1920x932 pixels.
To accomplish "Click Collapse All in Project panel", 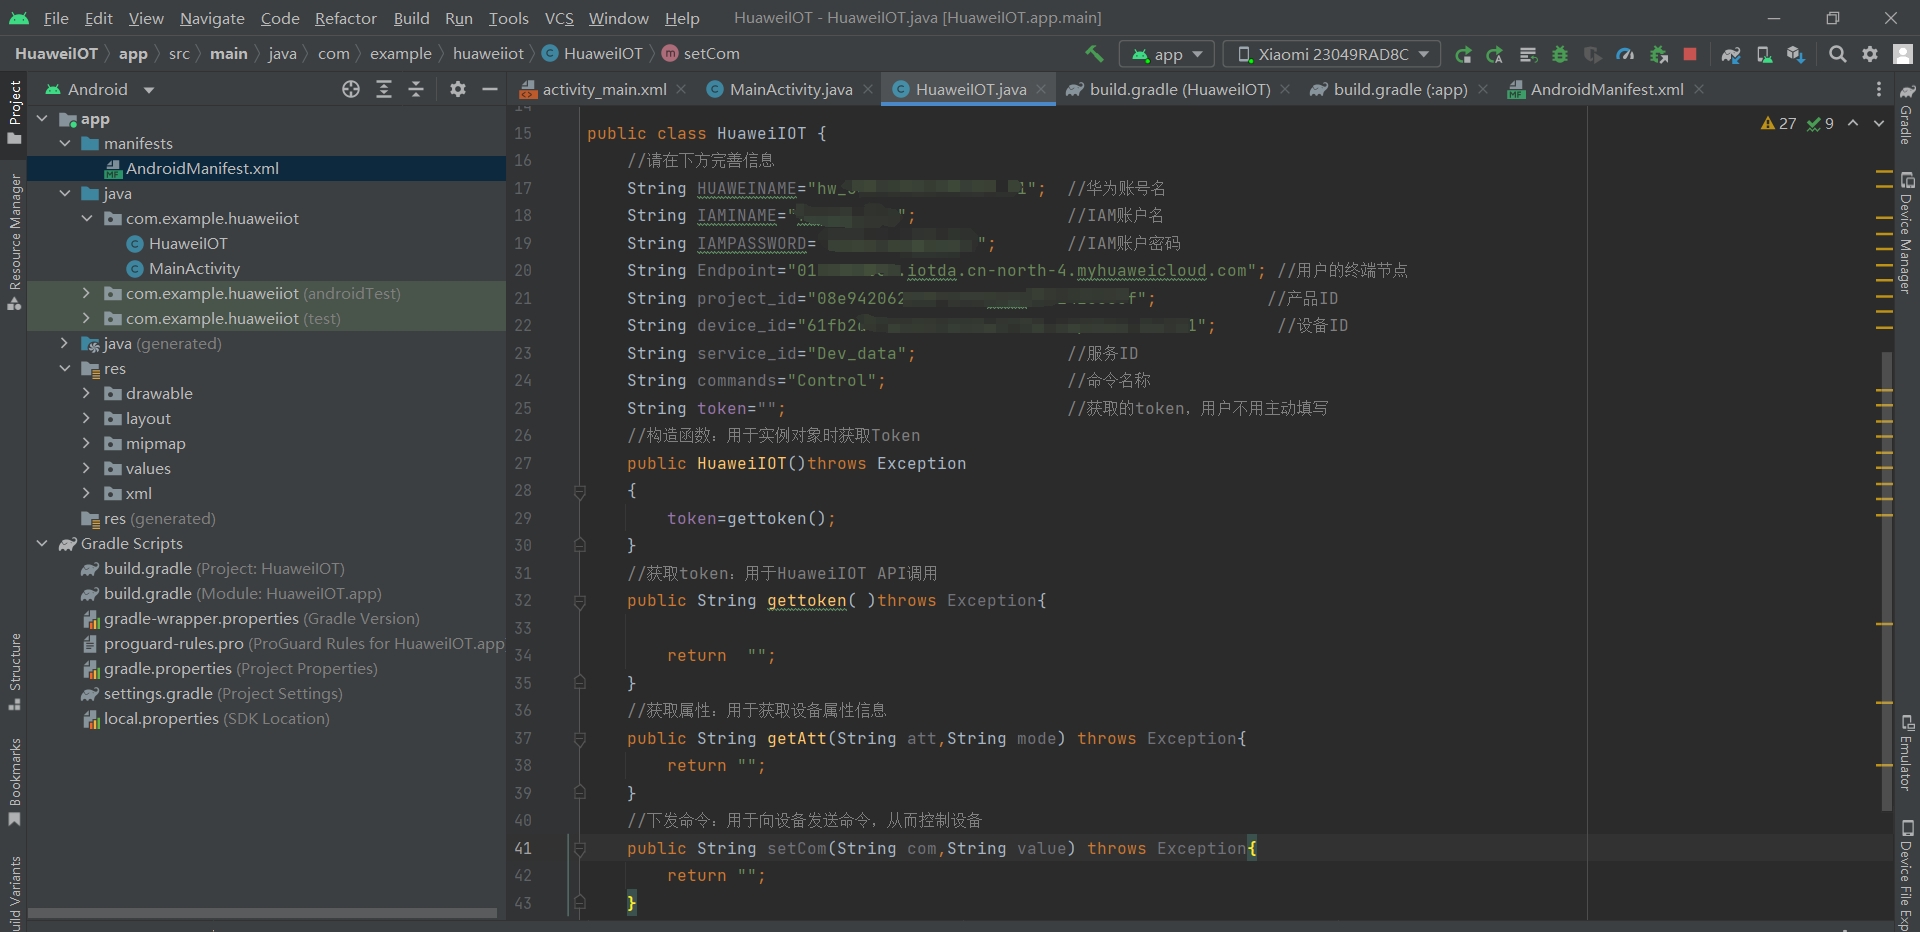I will coord(416,89).
